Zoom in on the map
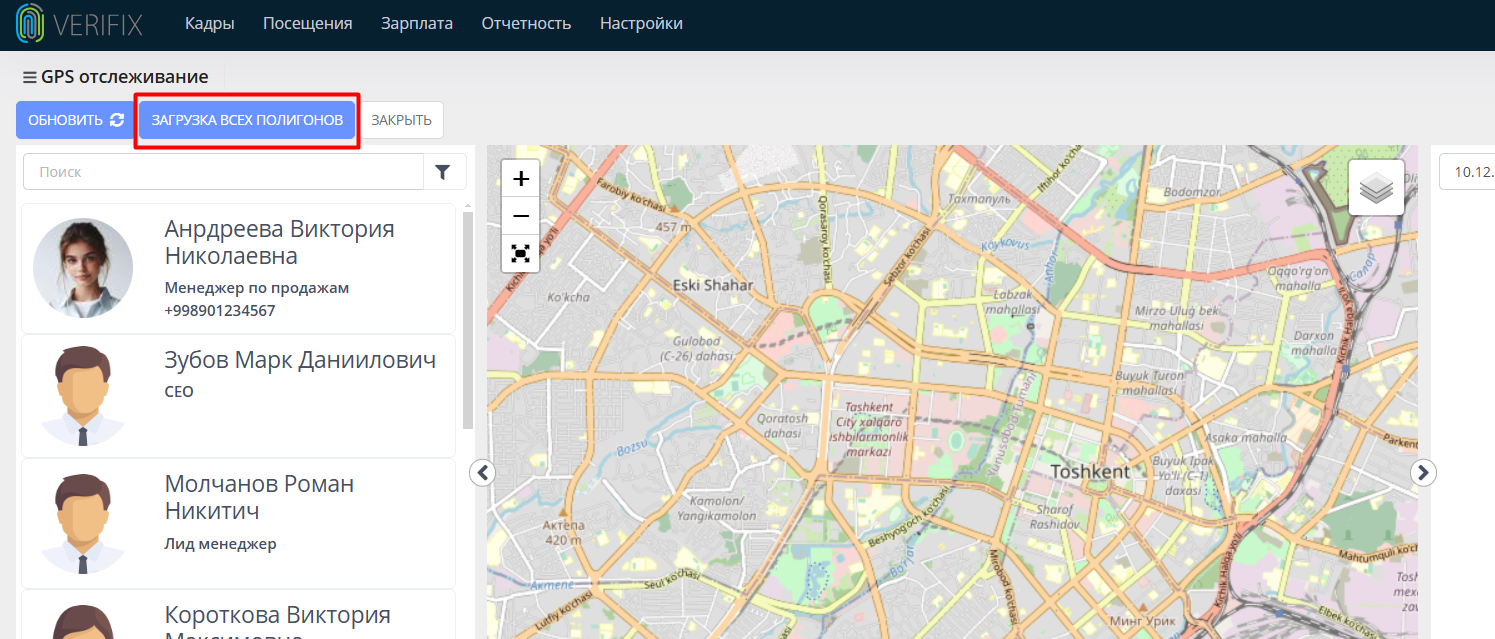1495x639 pixels. [520, 179]
